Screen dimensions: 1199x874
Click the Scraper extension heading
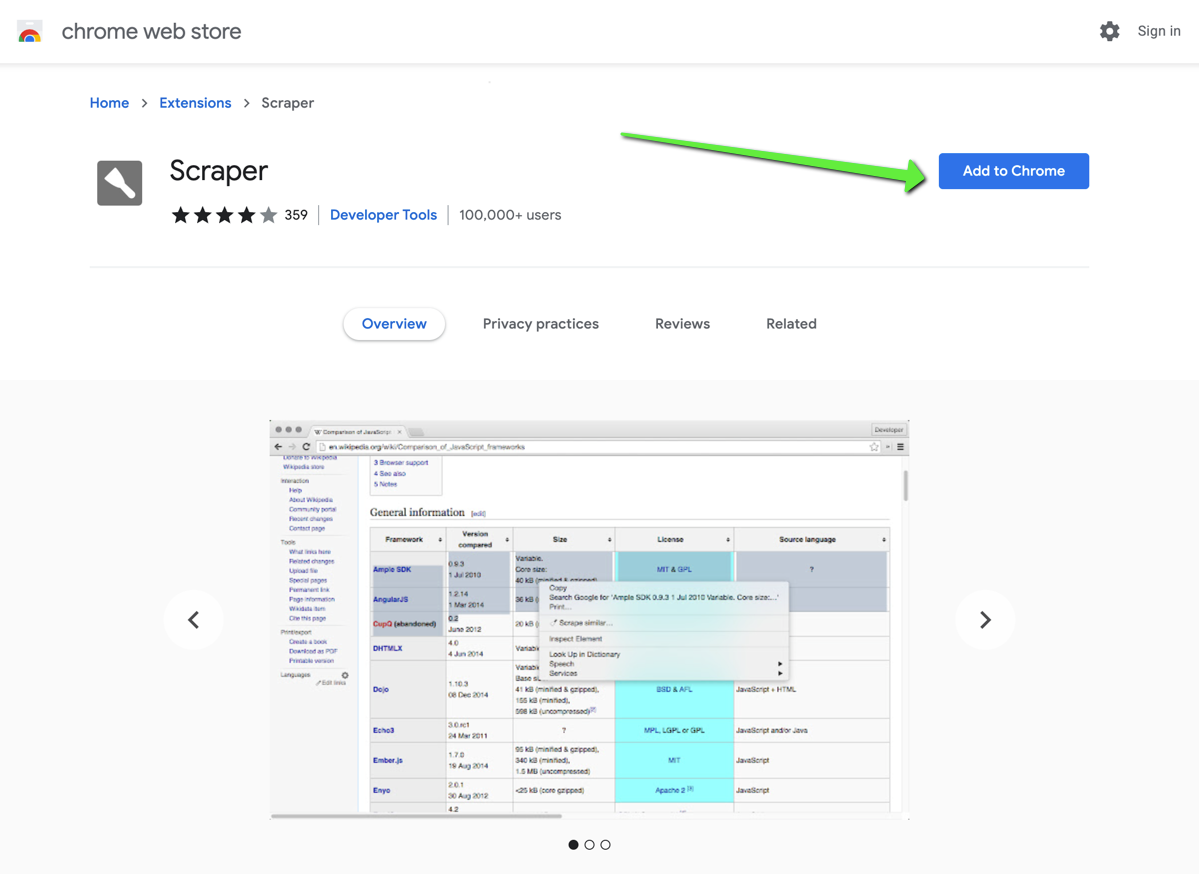point(219,171)
